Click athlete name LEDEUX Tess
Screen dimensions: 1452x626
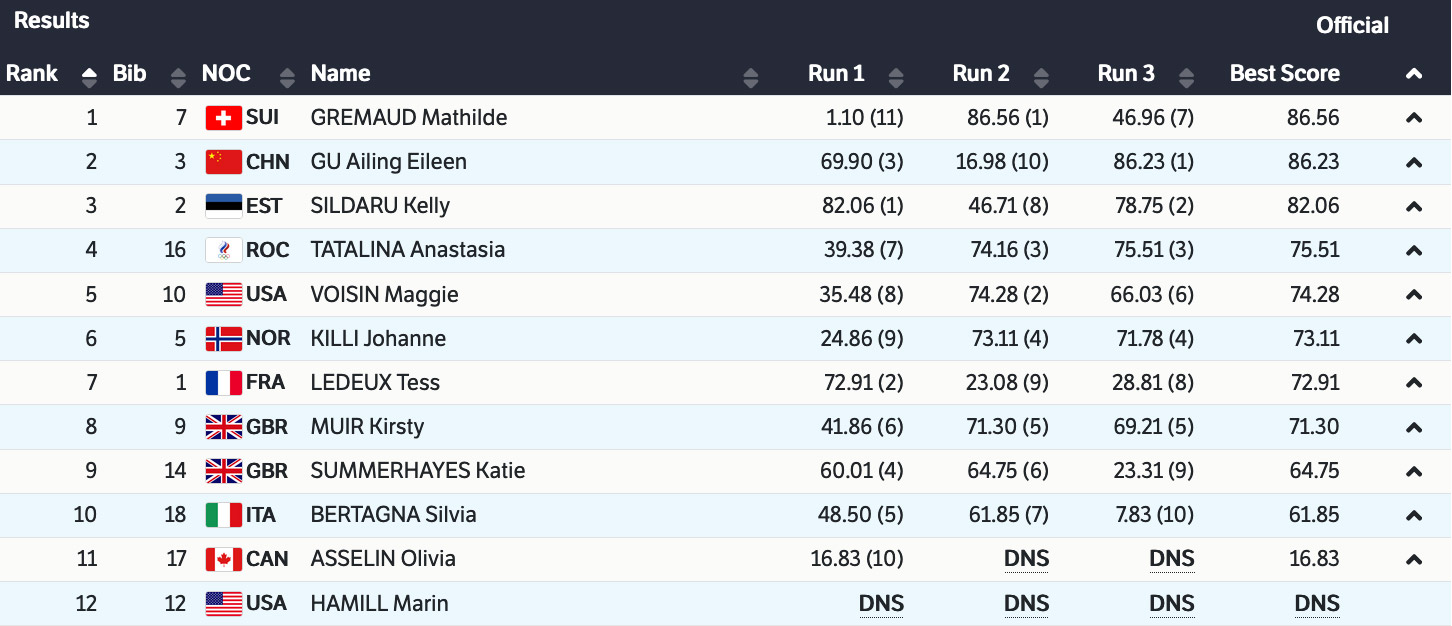[x=375, y=382]
